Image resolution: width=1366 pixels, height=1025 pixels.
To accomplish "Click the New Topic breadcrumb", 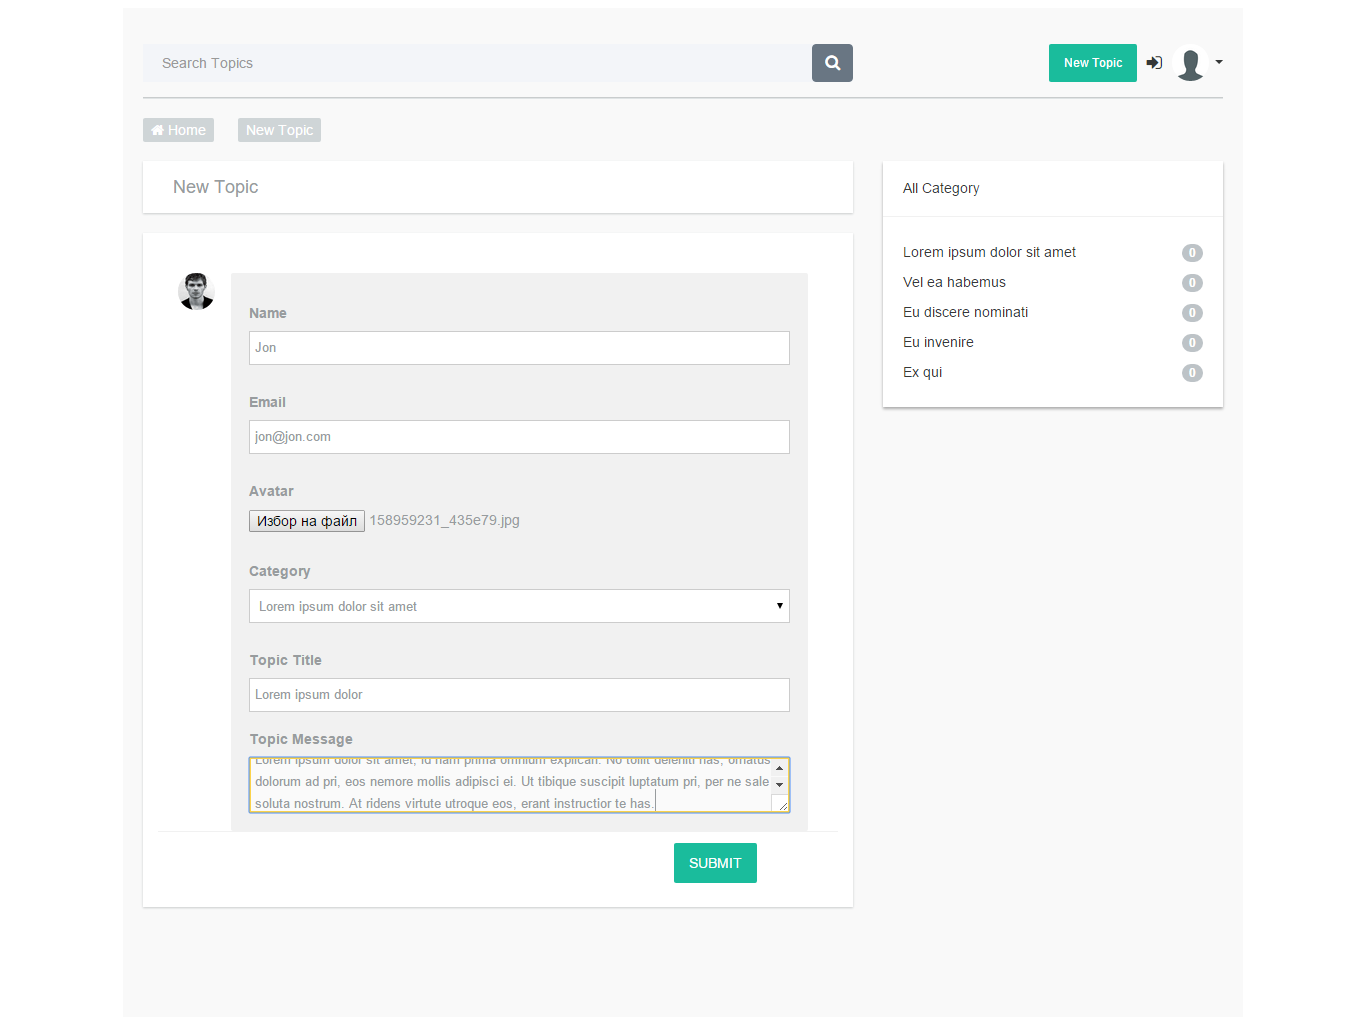I will [x=279, y=130].
